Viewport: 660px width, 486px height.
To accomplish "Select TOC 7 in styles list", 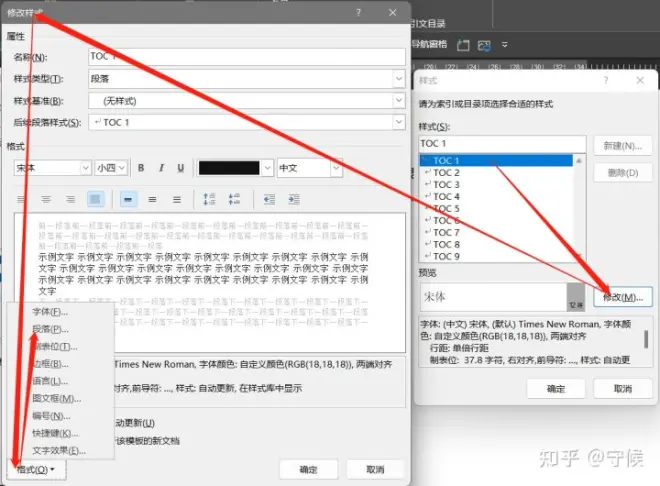I will click(496, 233).
